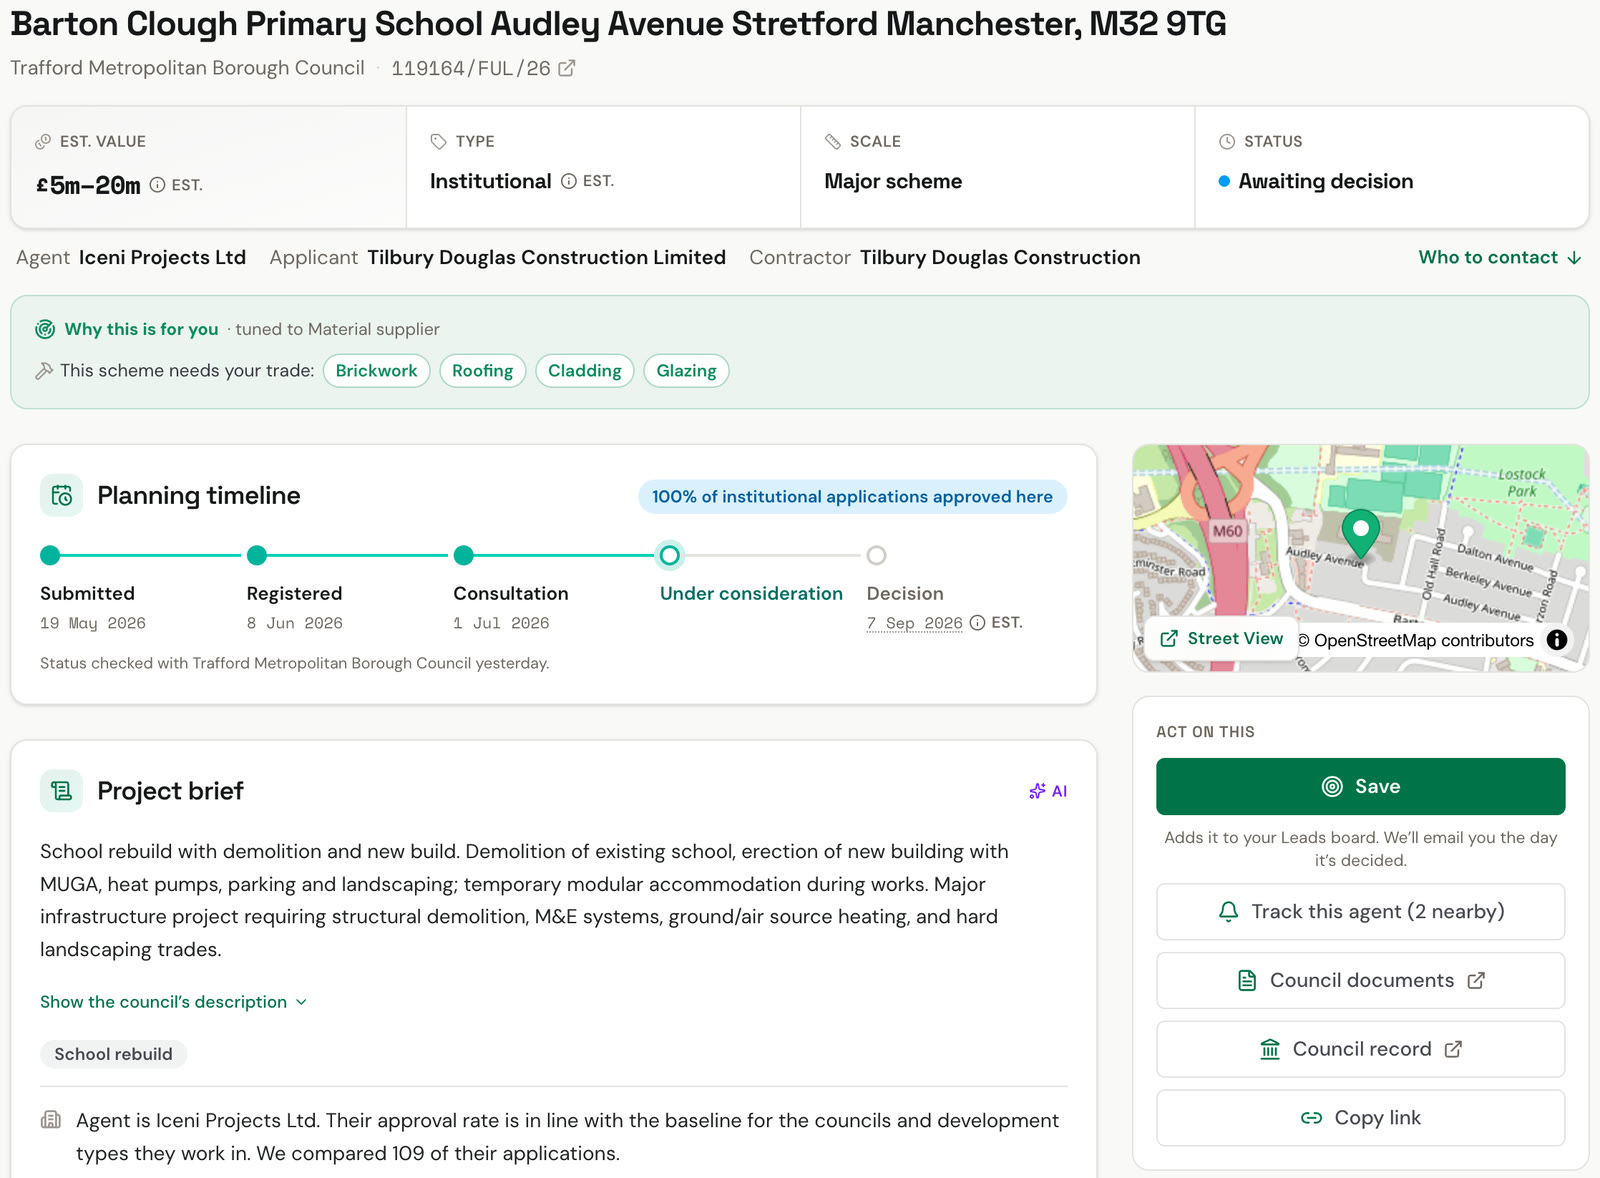Click Track this agent (2 nearby)
The image size is (1600, 1178).
(x=1361, y=912)
